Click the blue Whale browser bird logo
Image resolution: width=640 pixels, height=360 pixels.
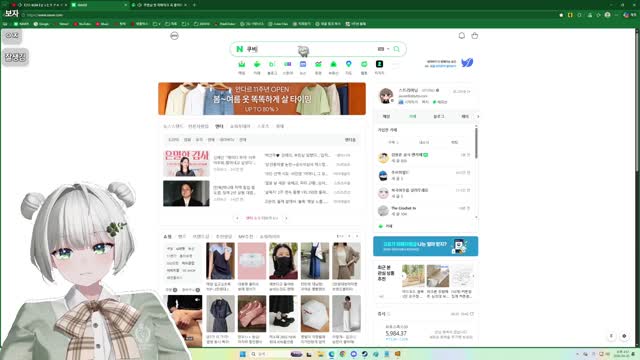[x=467, y=62]
